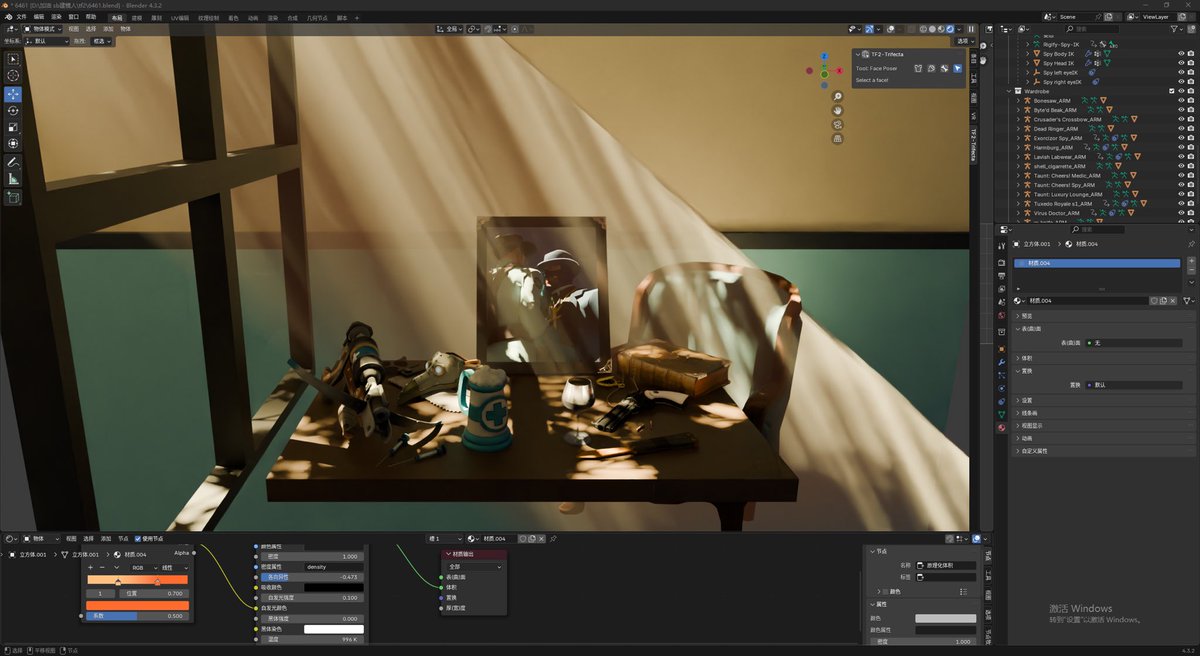Collapse the TF2-Trifecta panel header
Viewport: 1200px width, 656px height.
pos(857,54)
